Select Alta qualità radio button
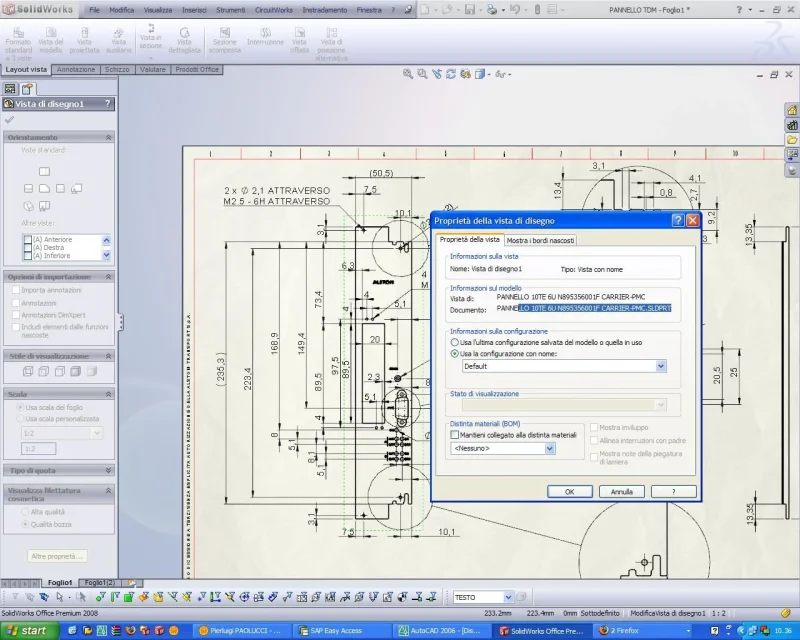Screen dimensions: 800x640 coord(25,511)
